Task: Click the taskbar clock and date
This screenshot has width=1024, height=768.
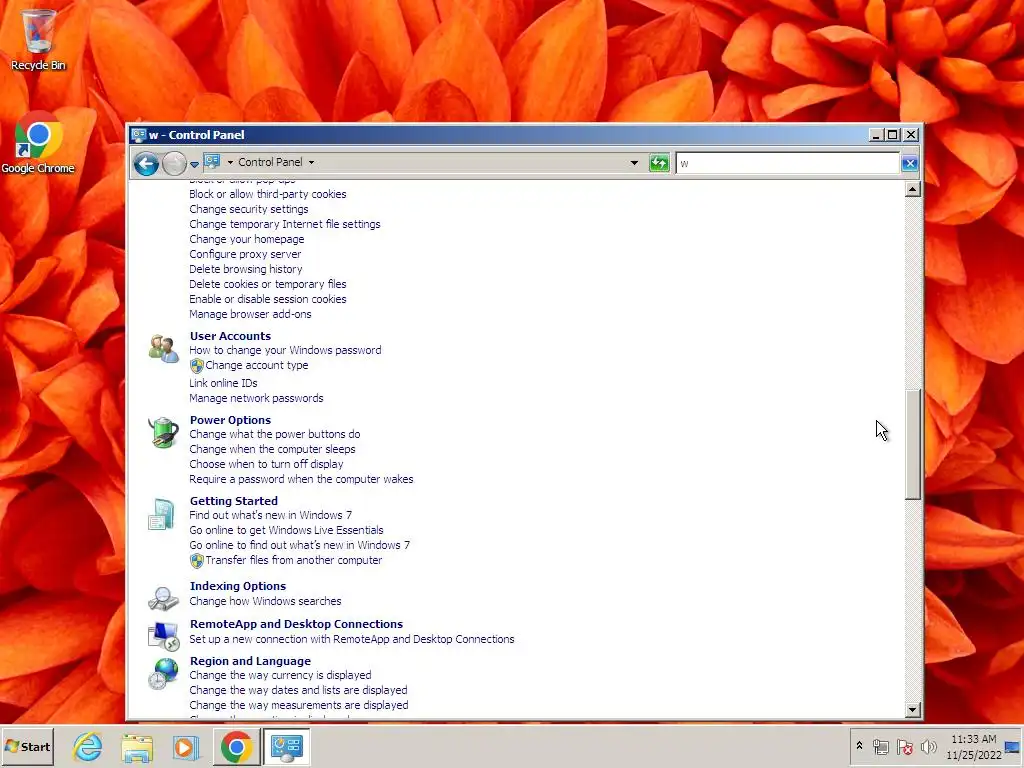Action: click(973, 747)
